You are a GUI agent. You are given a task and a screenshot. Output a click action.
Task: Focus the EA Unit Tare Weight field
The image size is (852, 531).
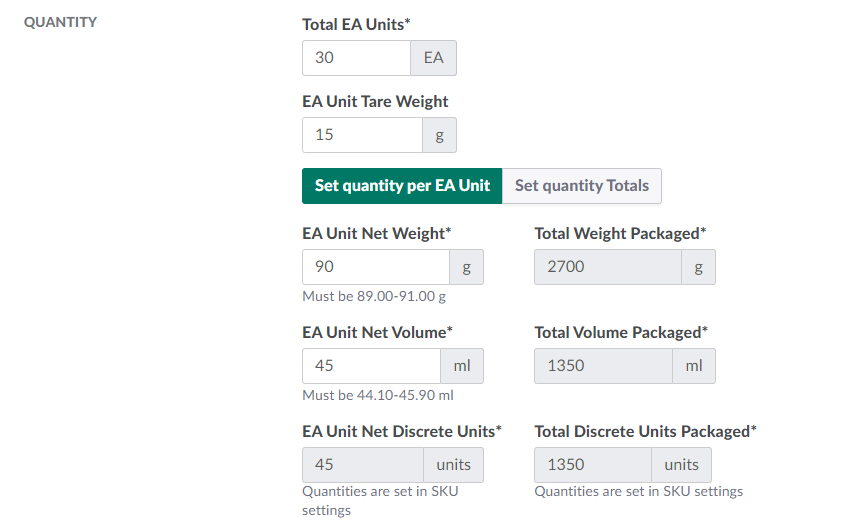click(362, 135)
